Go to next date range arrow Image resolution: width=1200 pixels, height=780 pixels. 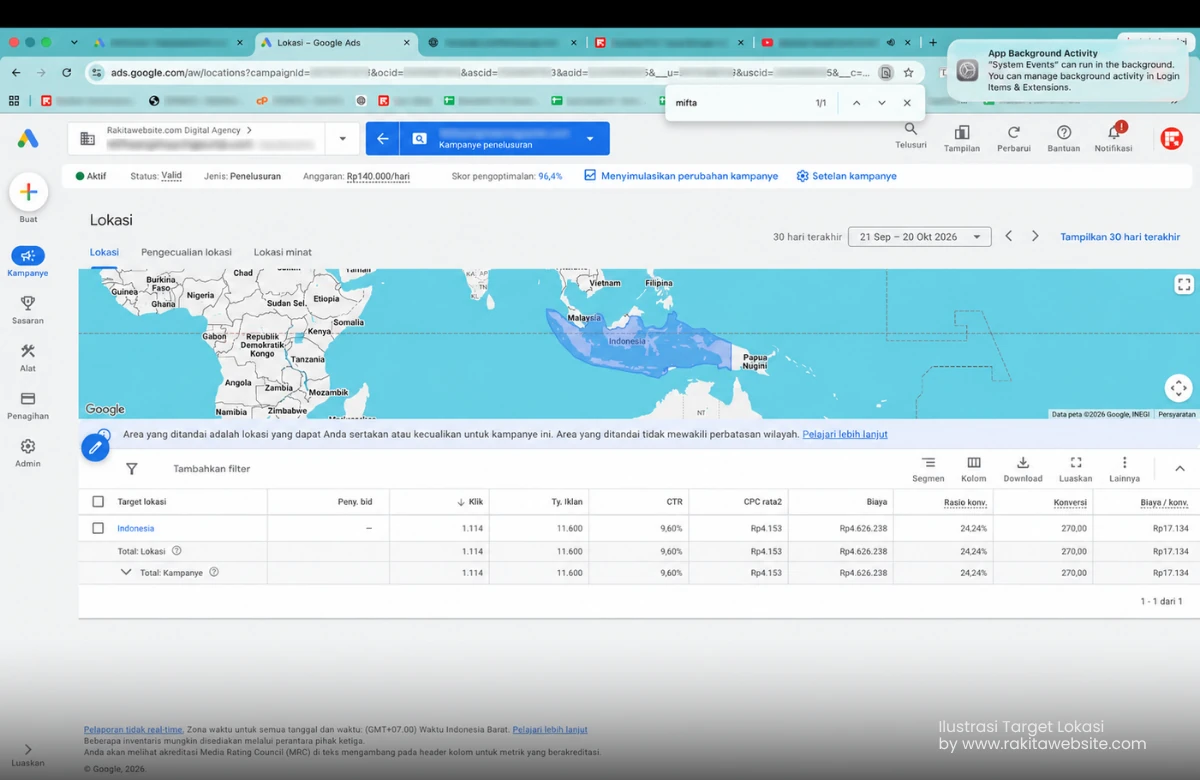click(1035, 236)
